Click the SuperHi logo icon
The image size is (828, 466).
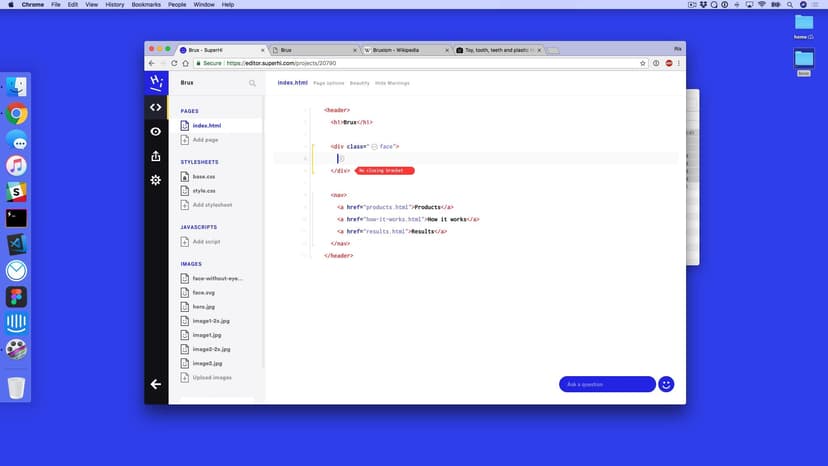(x=156, y=82)
